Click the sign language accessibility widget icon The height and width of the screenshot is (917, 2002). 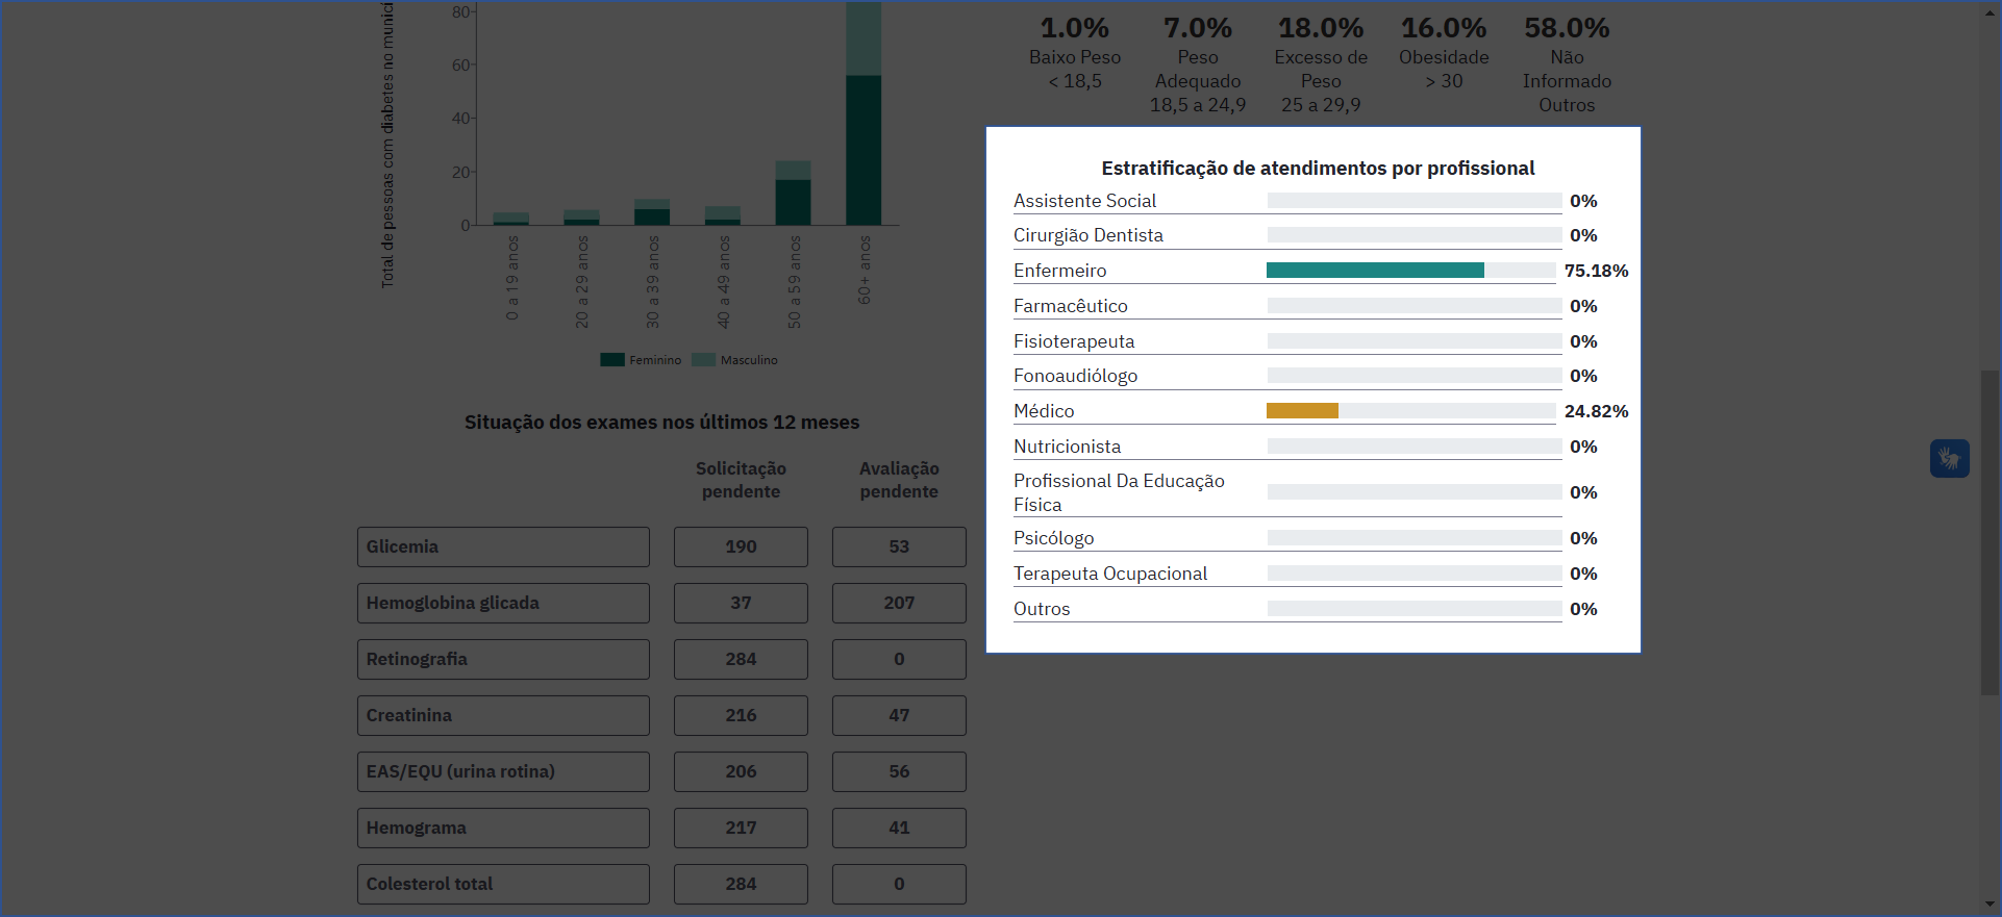tap(1949, 458)
